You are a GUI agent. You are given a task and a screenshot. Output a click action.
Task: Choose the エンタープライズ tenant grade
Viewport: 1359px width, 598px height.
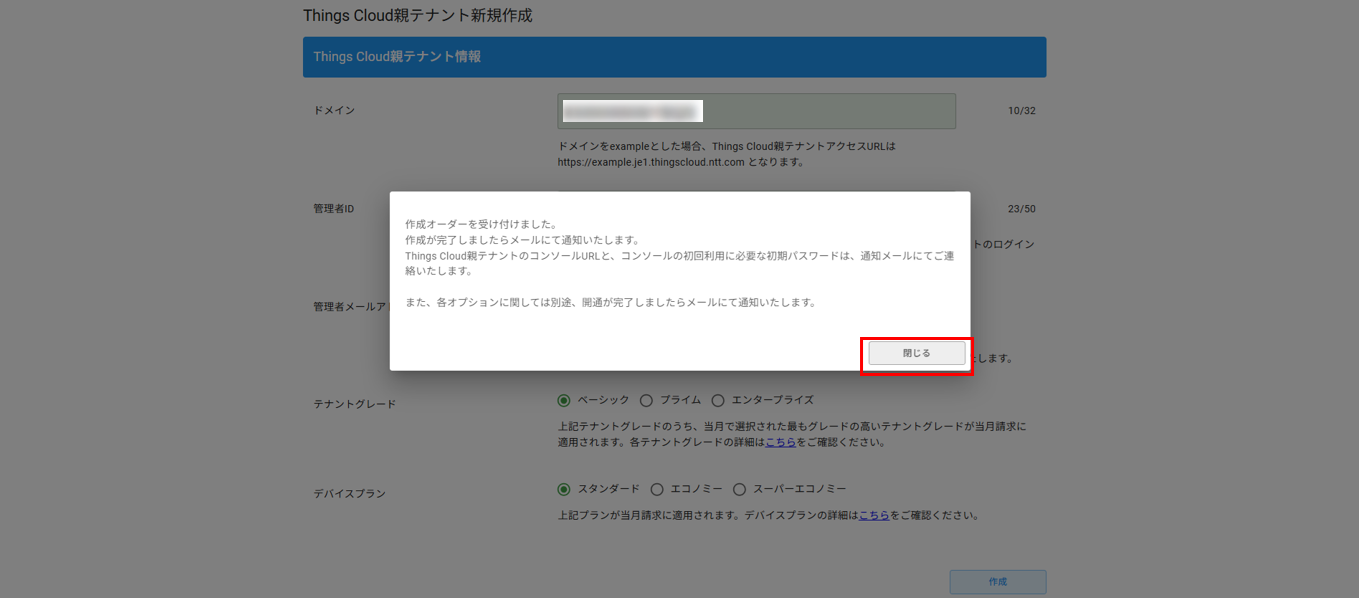click(x=718, y=400)
